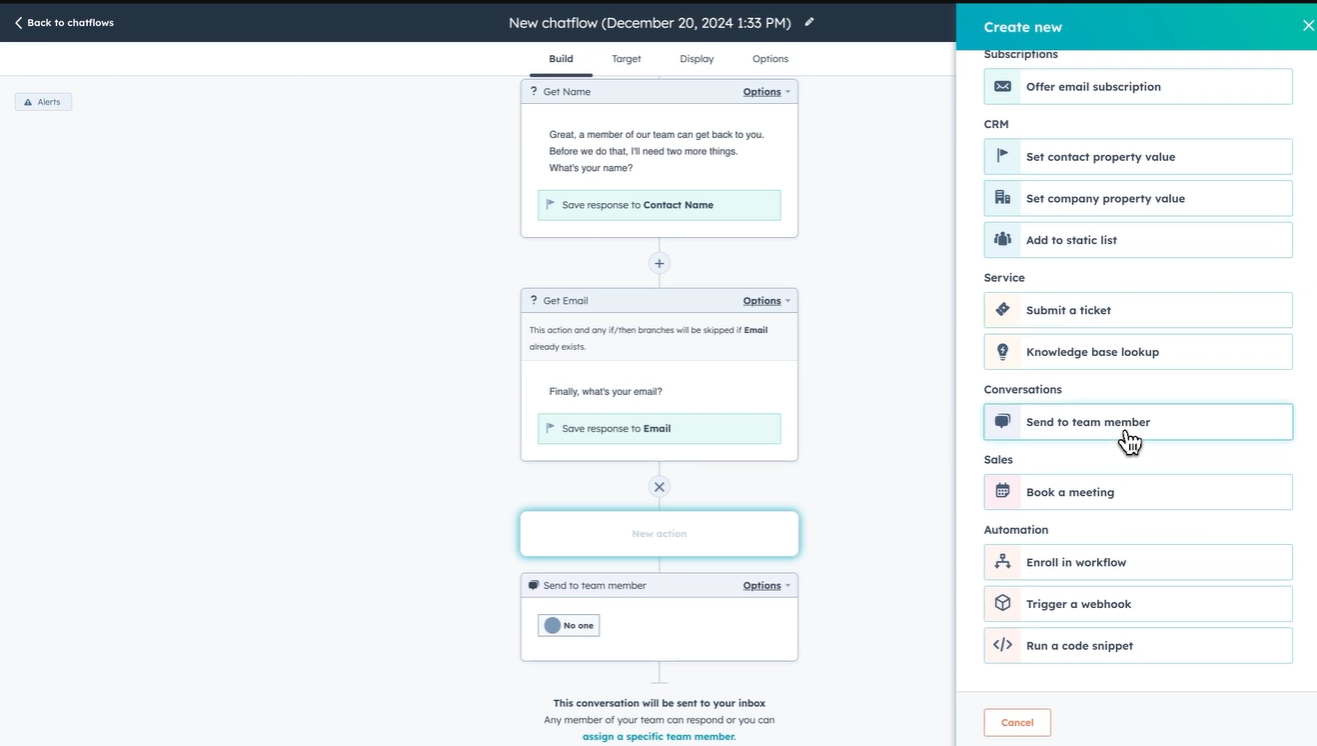The height and width of the screenshot is (746, 1317).
Task: Click the Get Name card header
Action: point(659,92)
